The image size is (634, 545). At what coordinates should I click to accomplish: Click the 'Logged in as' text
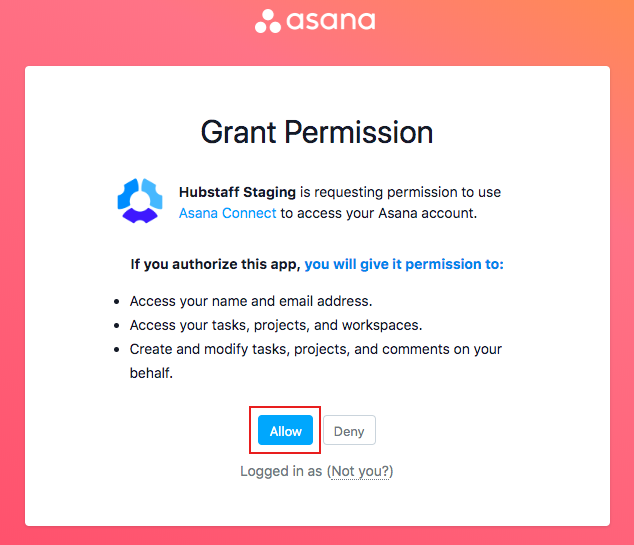tap(281, 471)
